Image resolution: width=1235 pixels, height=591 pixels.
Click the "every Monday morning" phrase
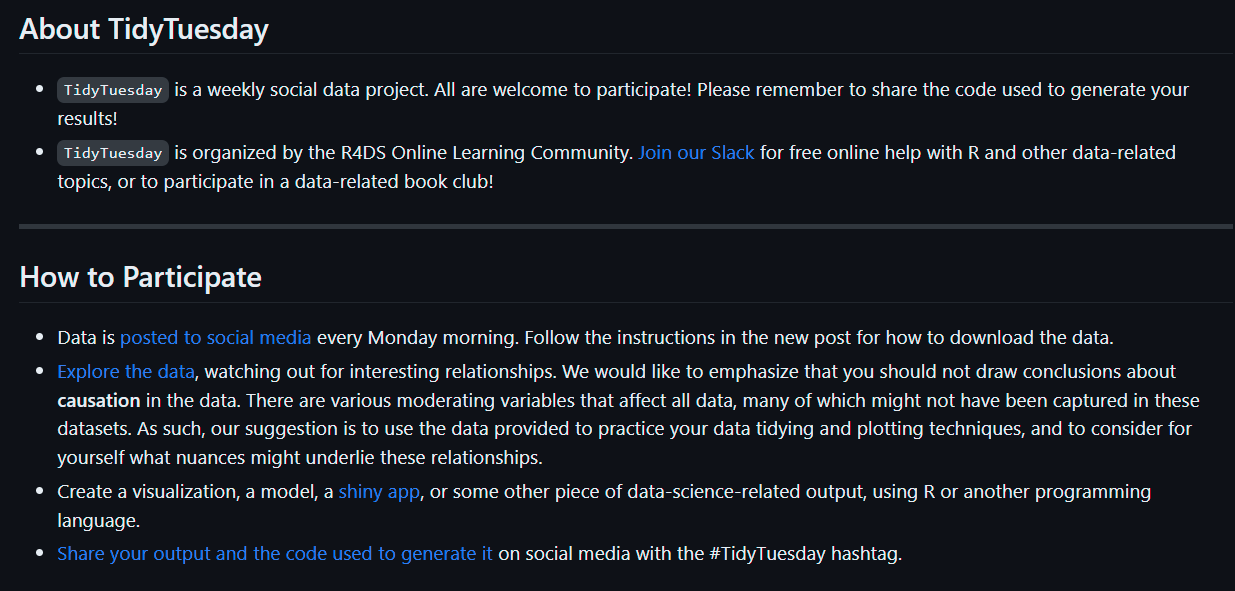click(x=417, y=338)
